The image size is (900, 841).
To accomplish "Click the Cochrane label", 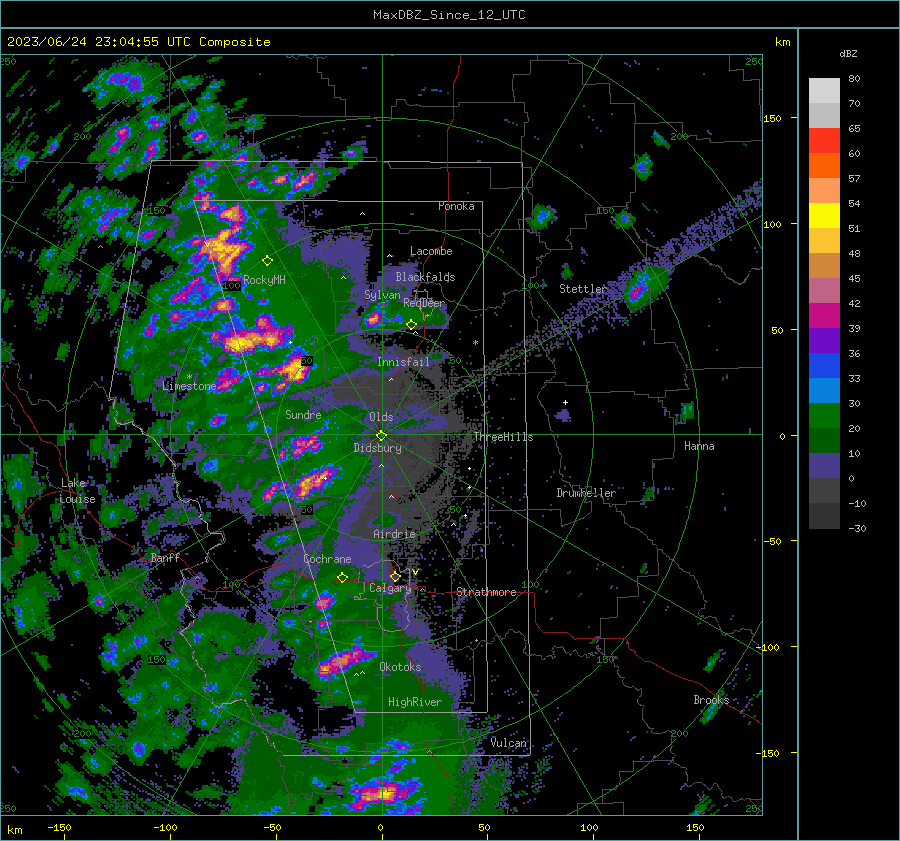I will [327, 559].
